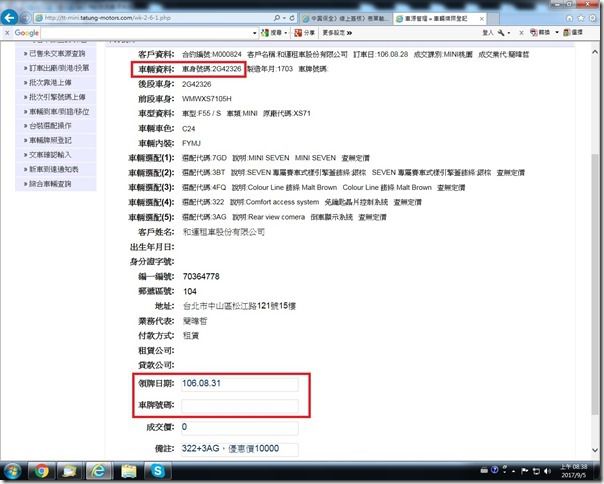Open the 已售未交車源查詢 sidebar link
The width and height of the screenshot is (604, 484).
pos(56,53)
